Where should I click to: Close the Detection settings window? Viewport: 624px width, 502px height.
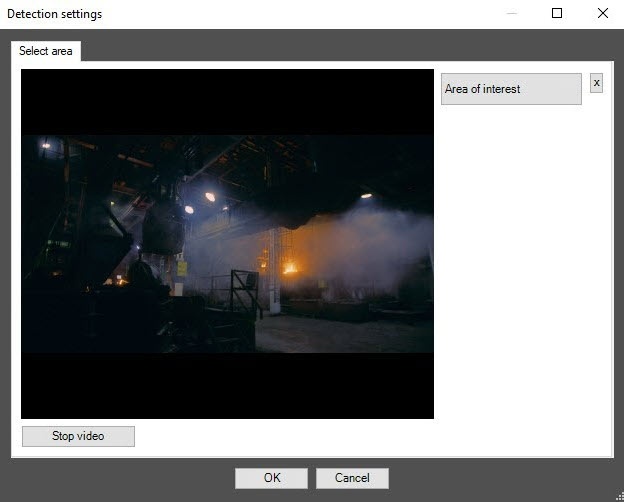click(x=602, y=14)
